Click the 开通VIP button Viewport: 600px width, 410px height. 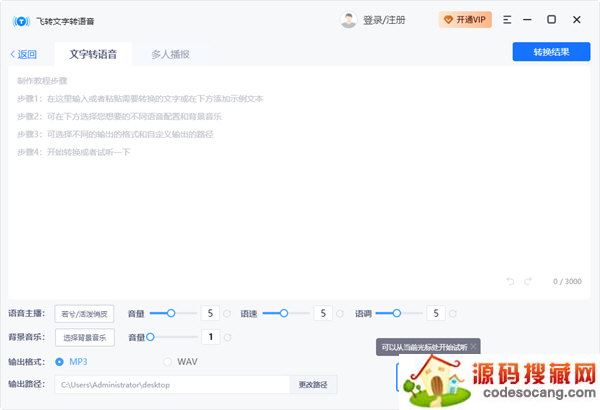[x=465, y=20]
